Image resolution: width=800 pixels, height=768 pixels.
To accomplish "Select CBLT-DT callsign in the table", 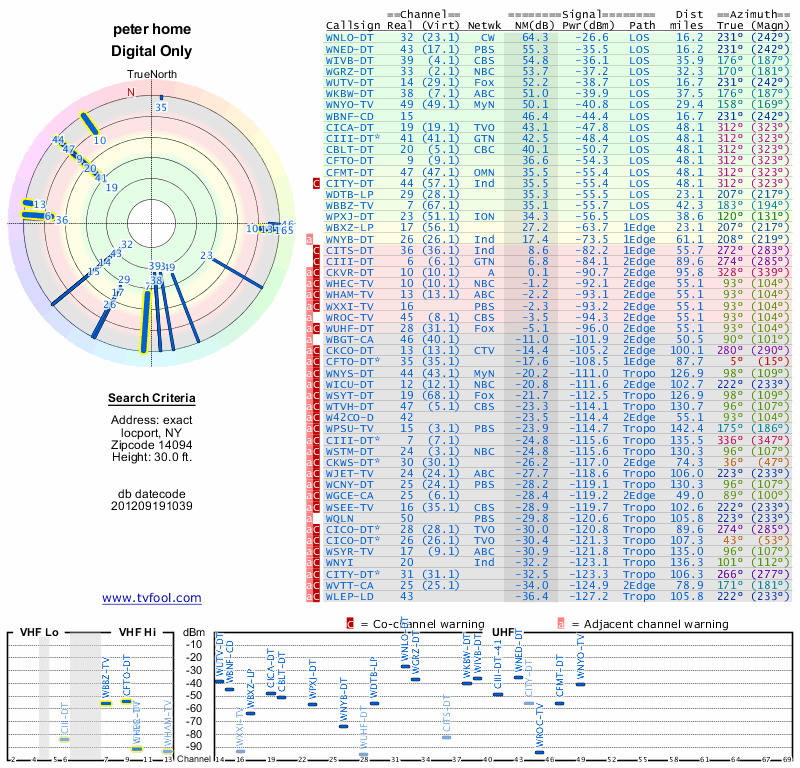I will (x=349, y=150).
